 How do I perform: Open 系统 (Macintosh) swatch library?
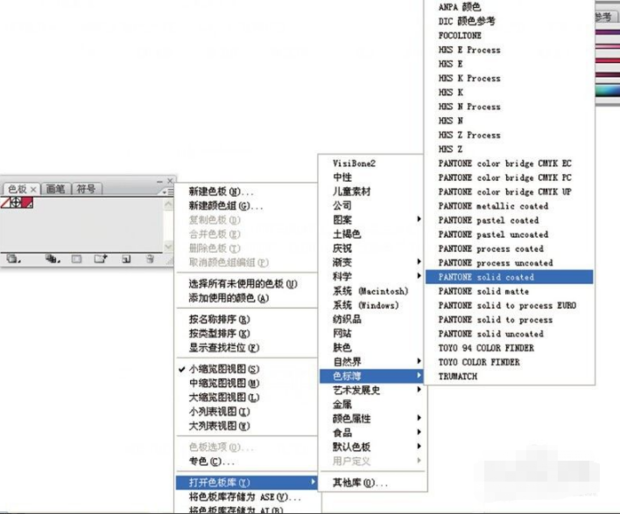[x=372, y=291]
